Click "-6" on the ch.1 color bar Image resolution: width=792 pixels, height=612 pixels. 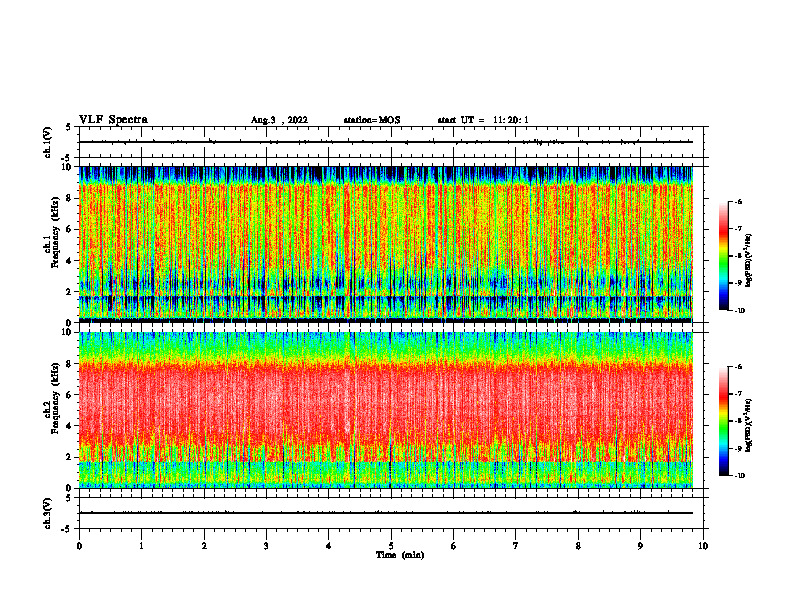(x=738, y=201)
